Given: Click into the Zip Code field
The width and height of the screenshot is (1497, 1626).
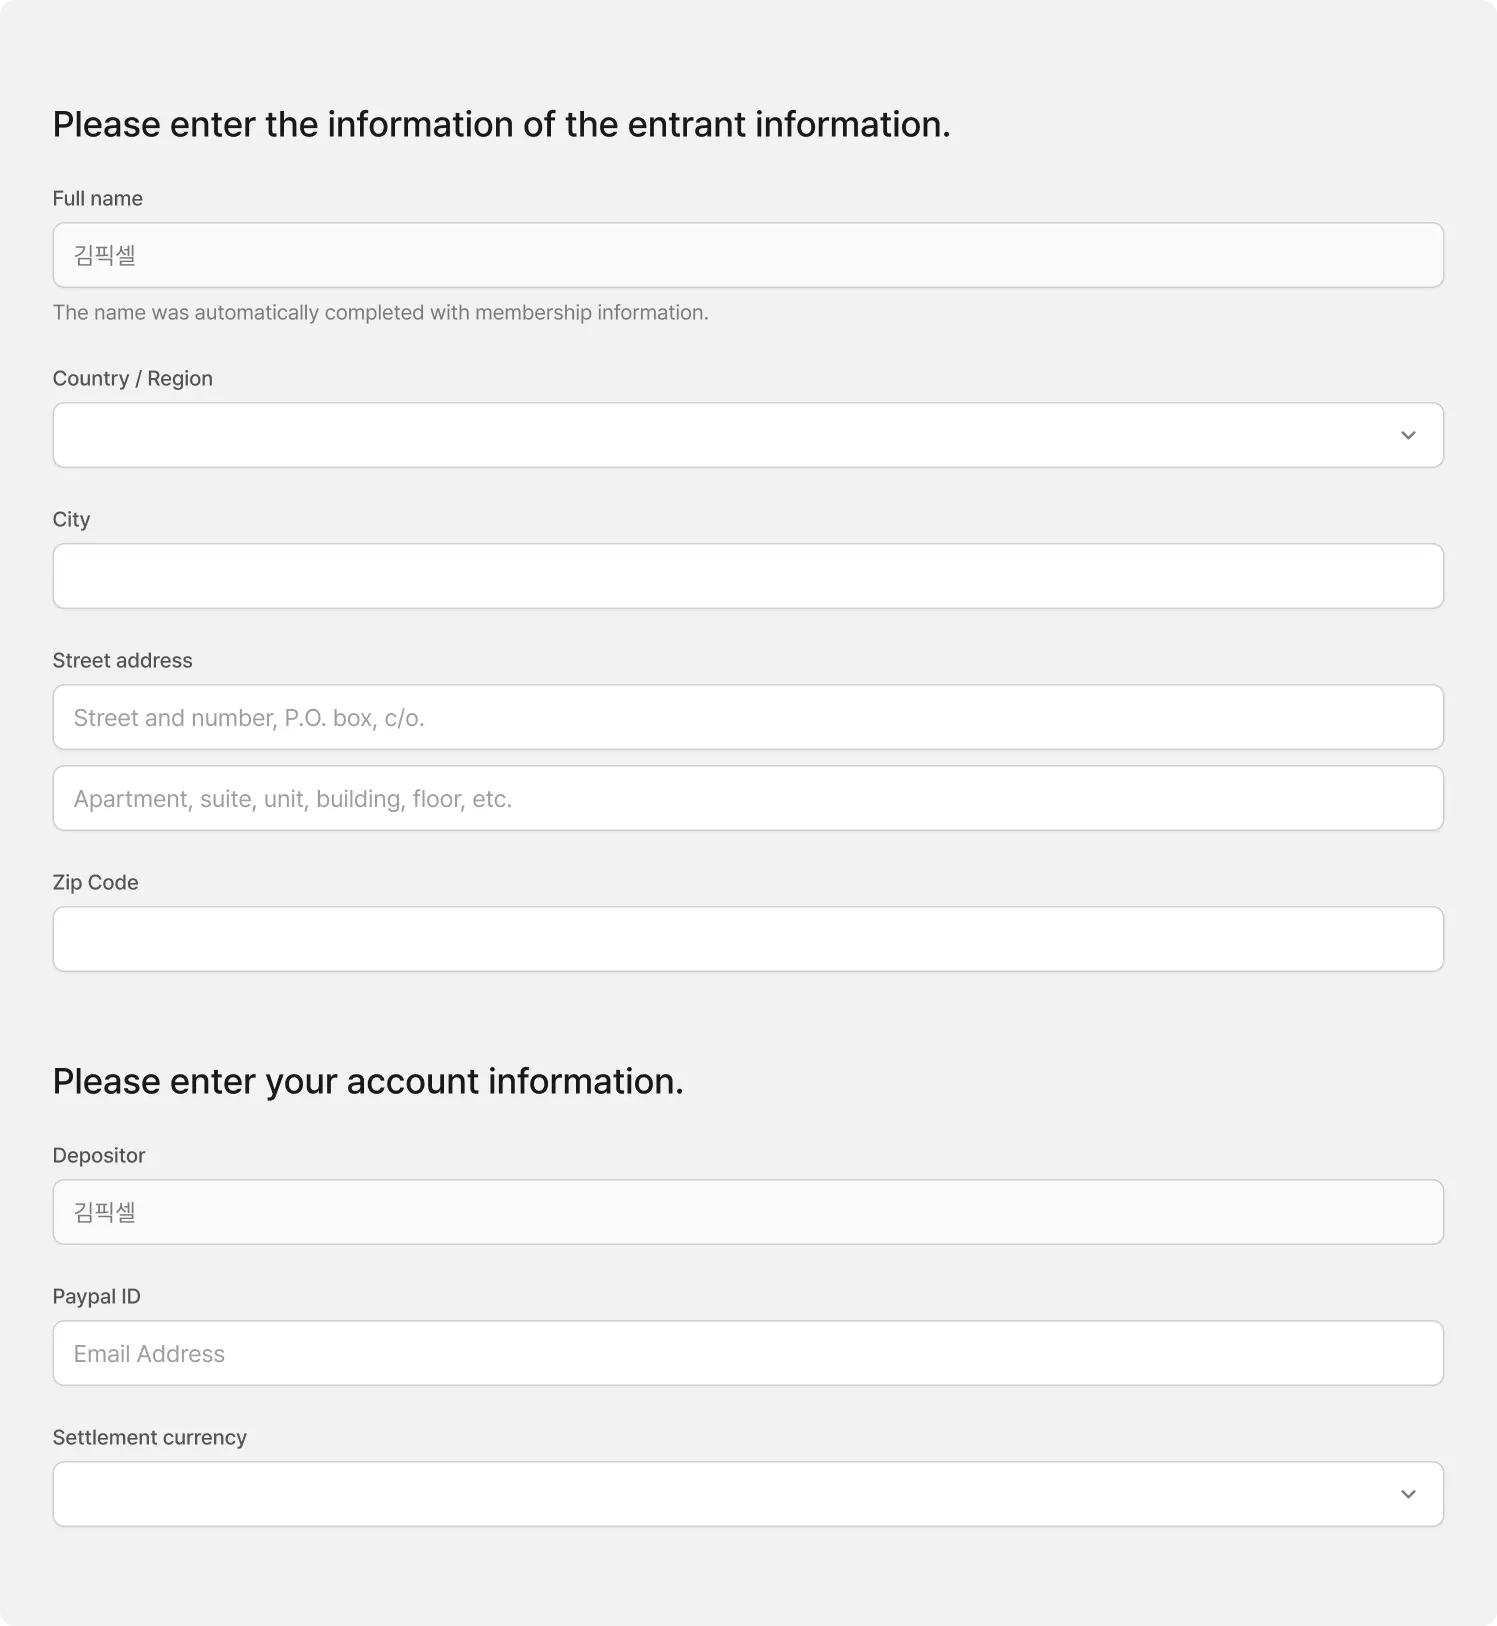Looking at the screenshot, I should (747, 939).
